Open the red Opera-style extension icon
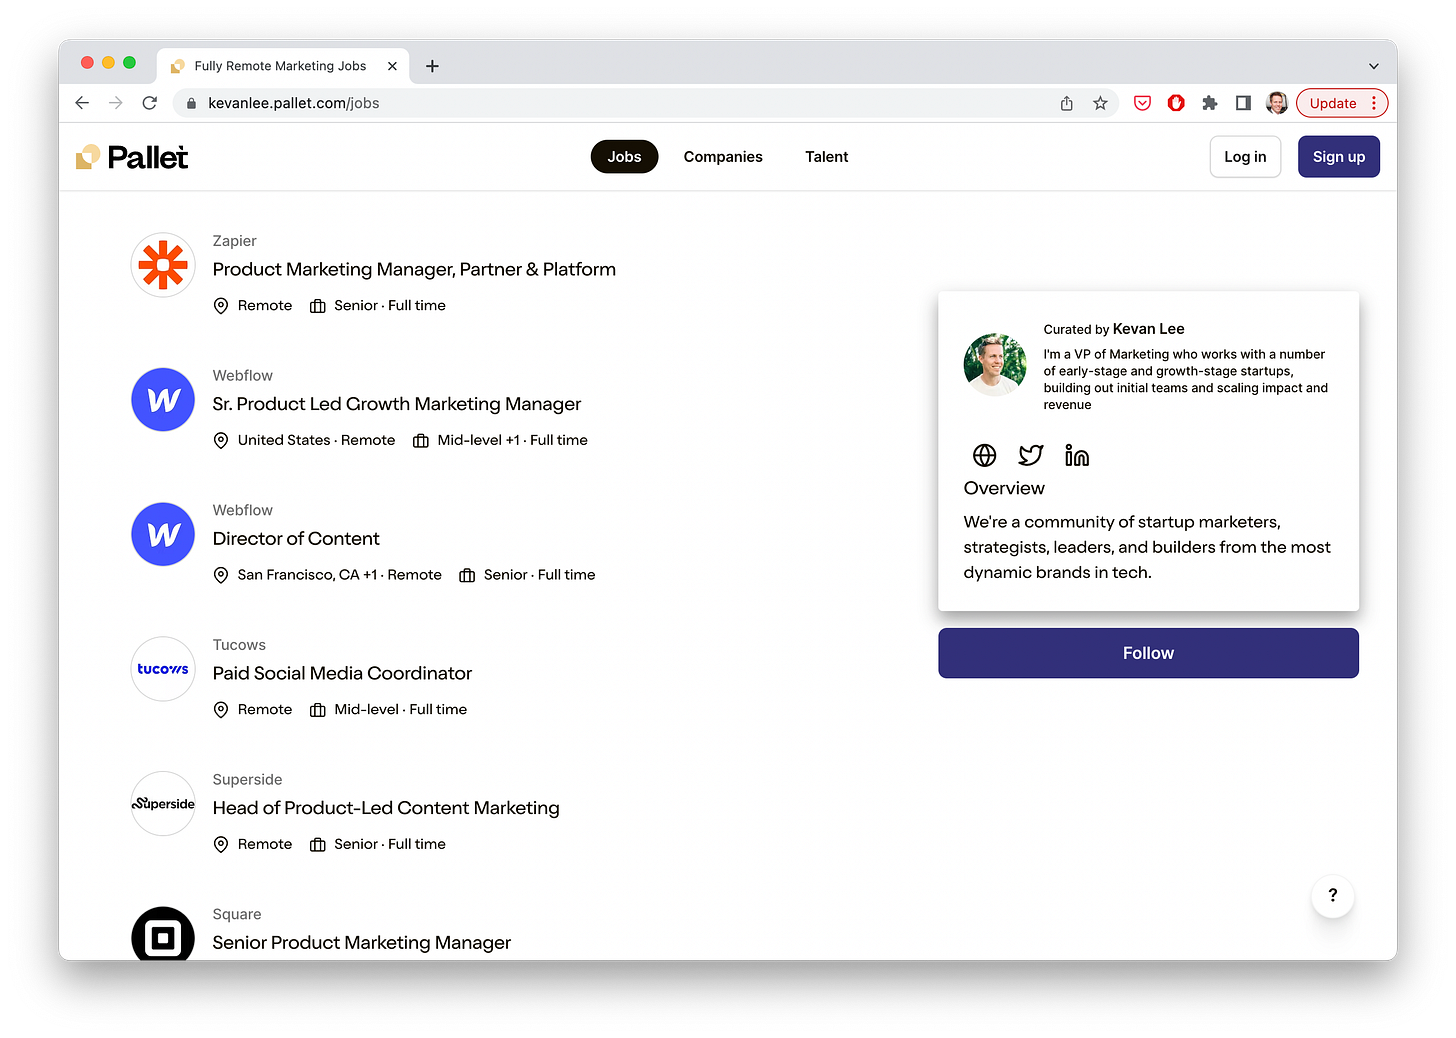This screenshot has height=1038, width=1456. pos(1176,103)
